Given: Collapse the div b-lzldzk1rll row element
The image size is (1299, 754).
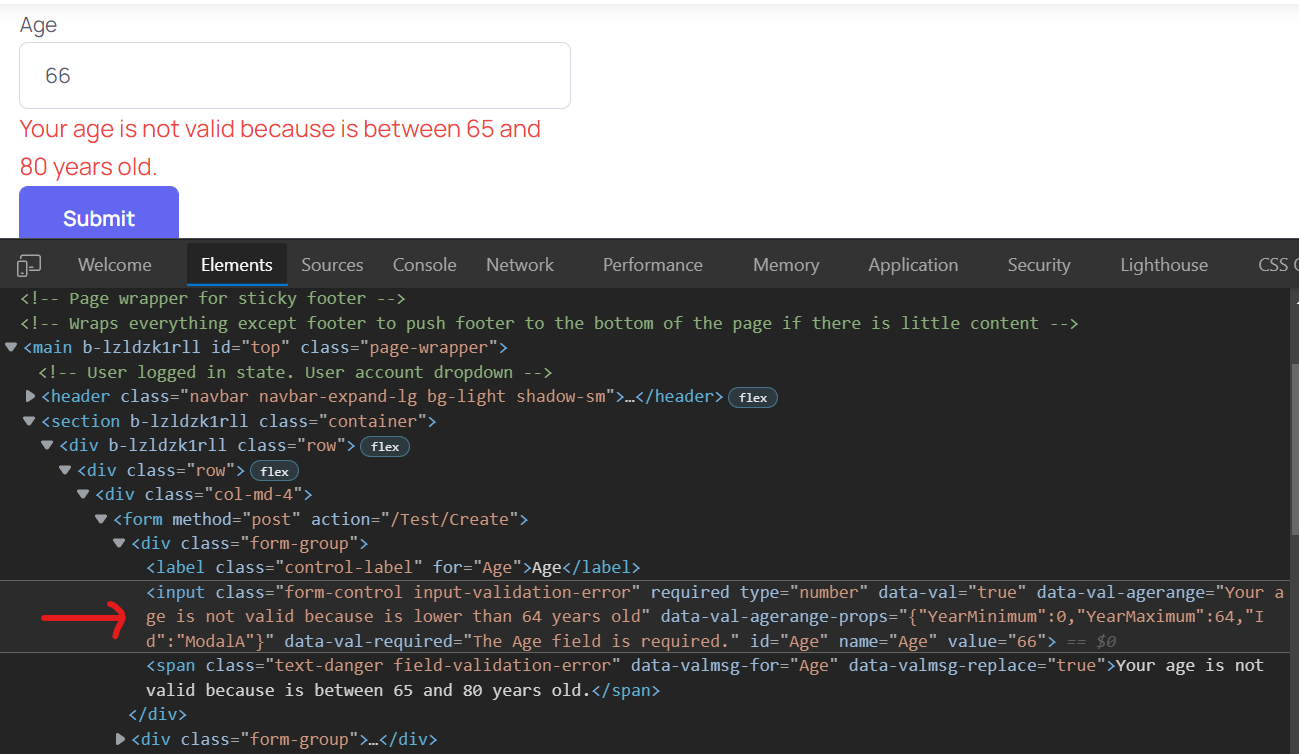Looking at the screenshot, I should click(x=47, y=446).
